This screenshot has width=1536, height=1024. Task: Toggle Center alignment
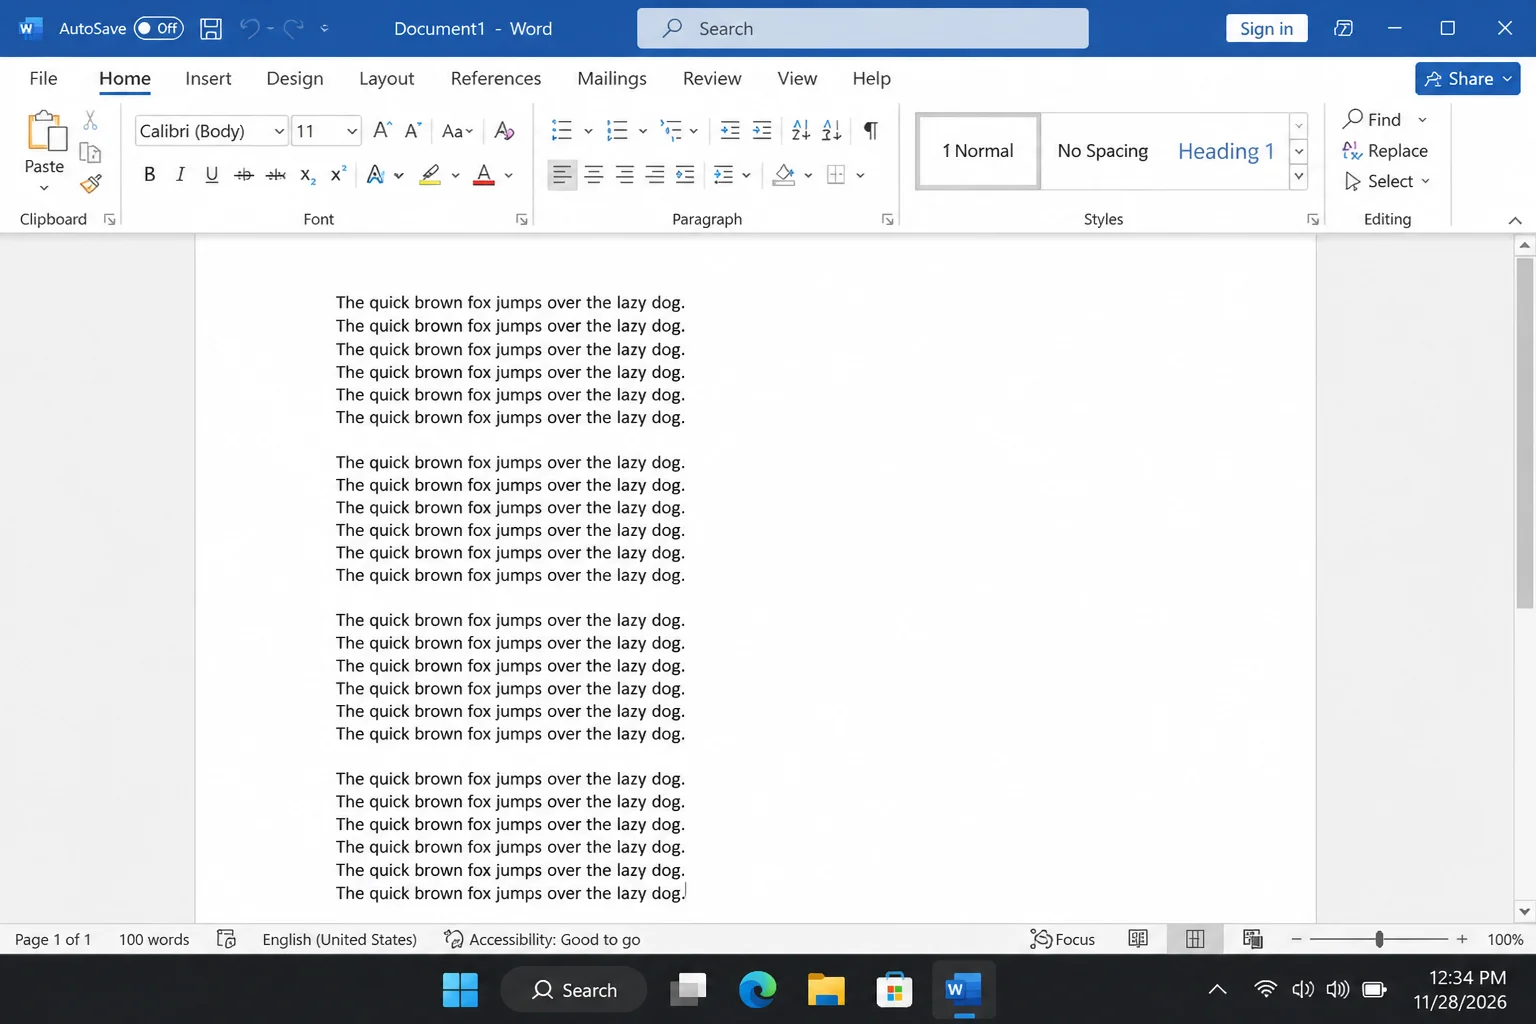593,175
